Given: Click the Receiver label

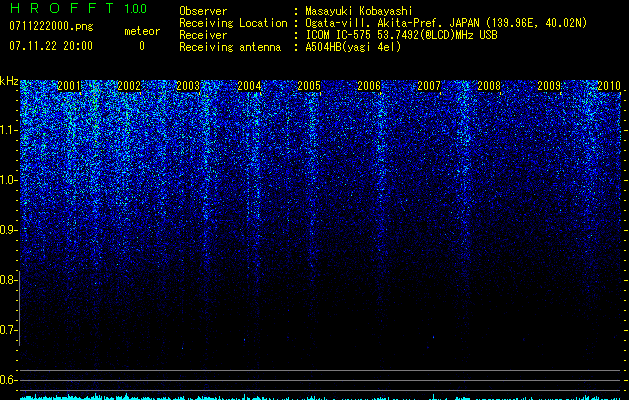Looking at the screenshot, I should click(203, 35).
